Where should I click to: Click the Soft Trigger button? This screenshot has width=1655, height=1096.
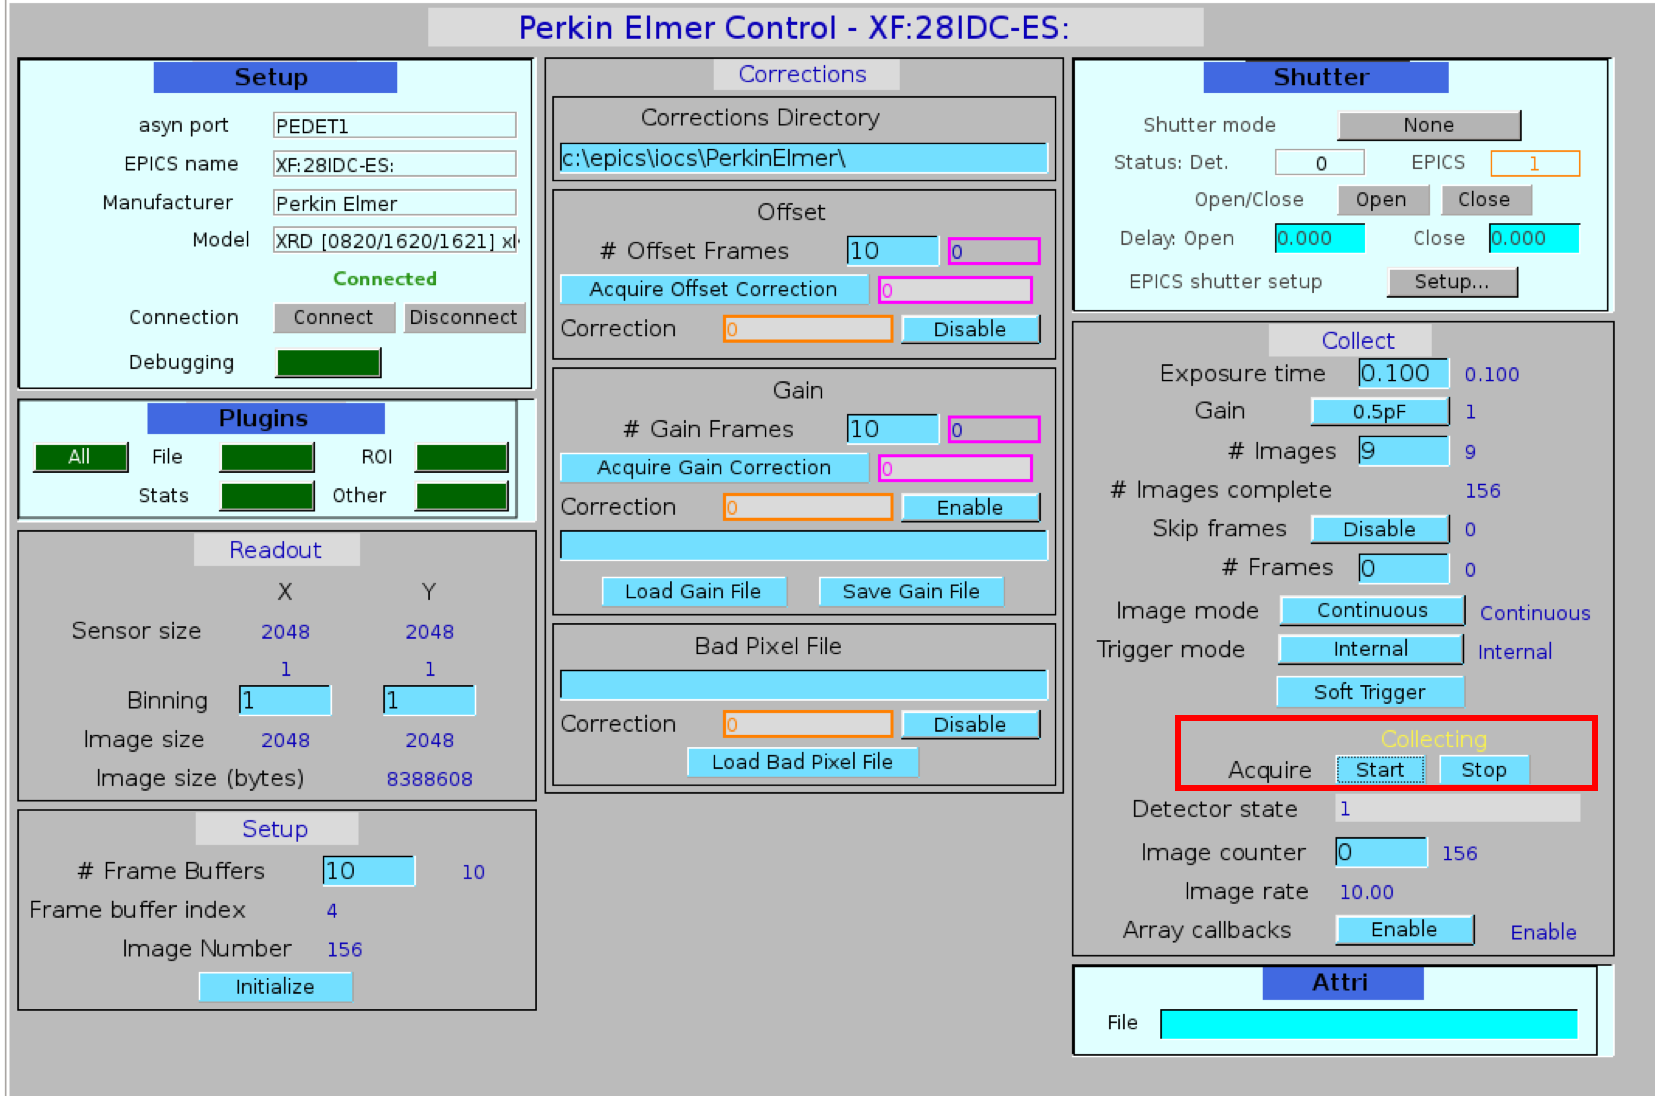[1370, 692]
